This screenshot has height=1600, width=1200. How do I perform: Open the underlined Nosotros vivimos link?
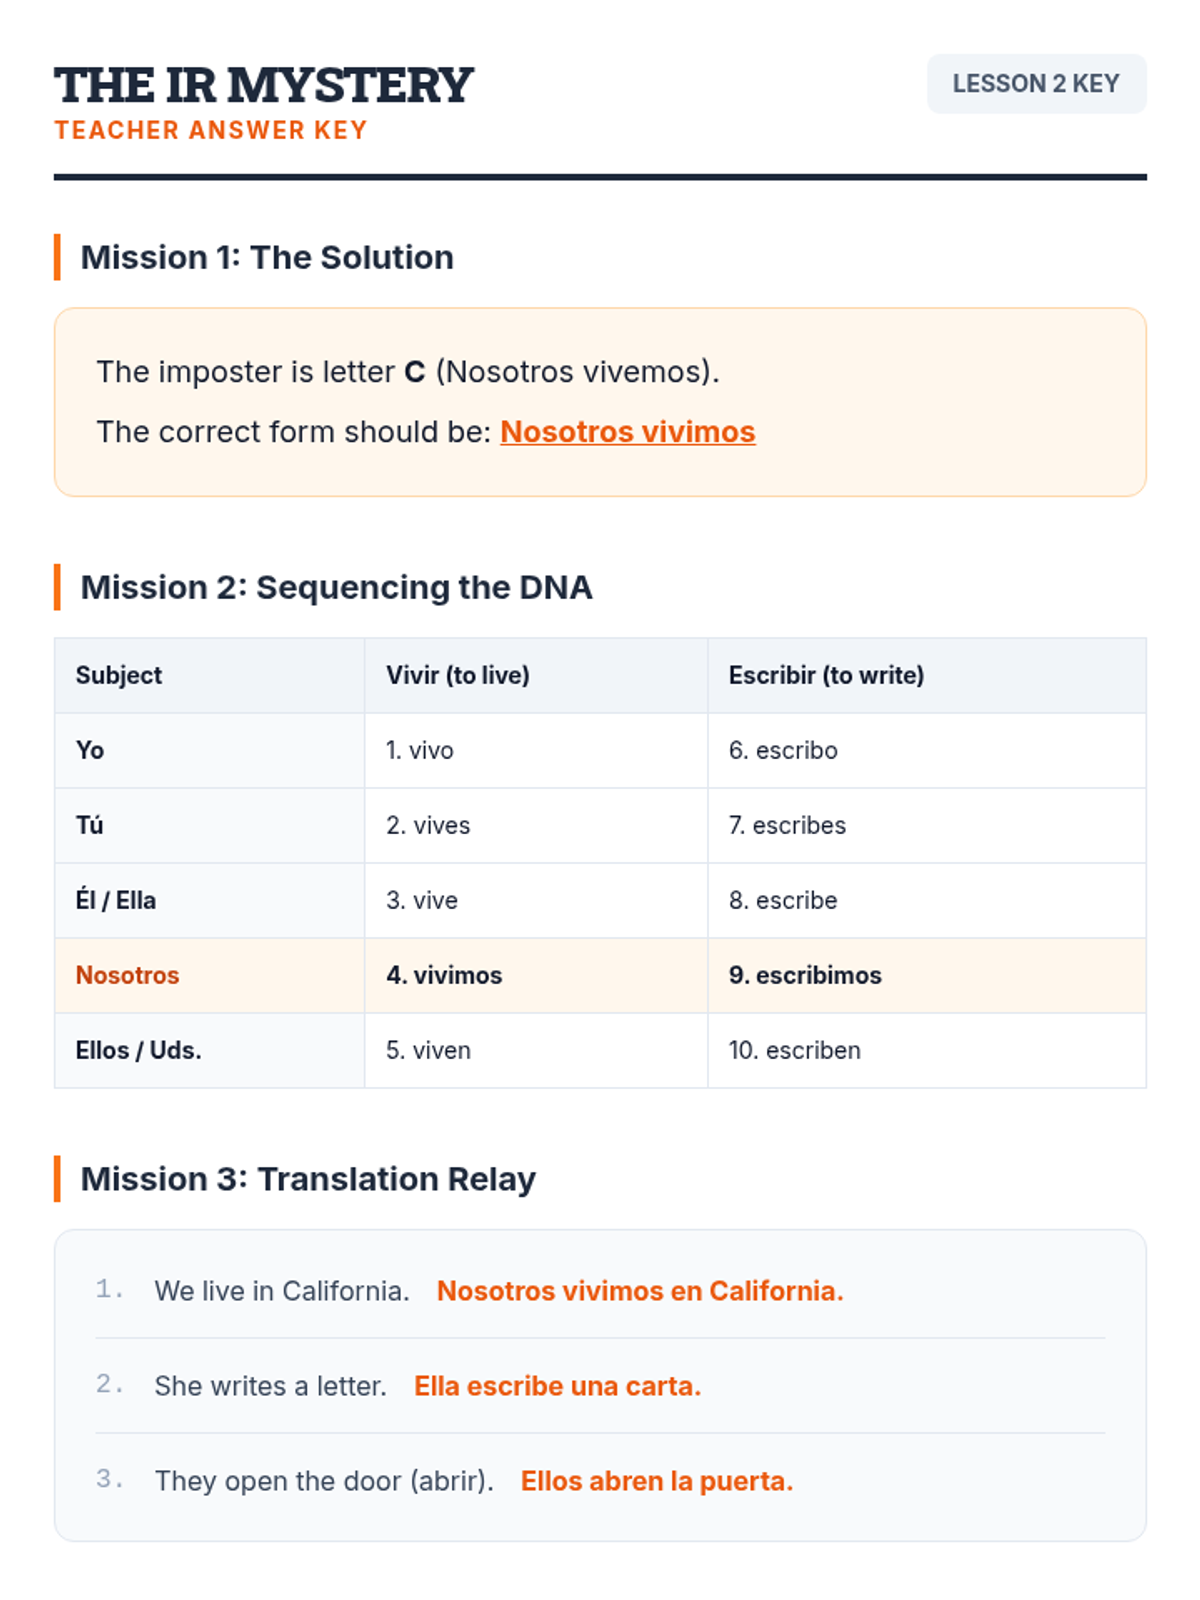(627, 432)
